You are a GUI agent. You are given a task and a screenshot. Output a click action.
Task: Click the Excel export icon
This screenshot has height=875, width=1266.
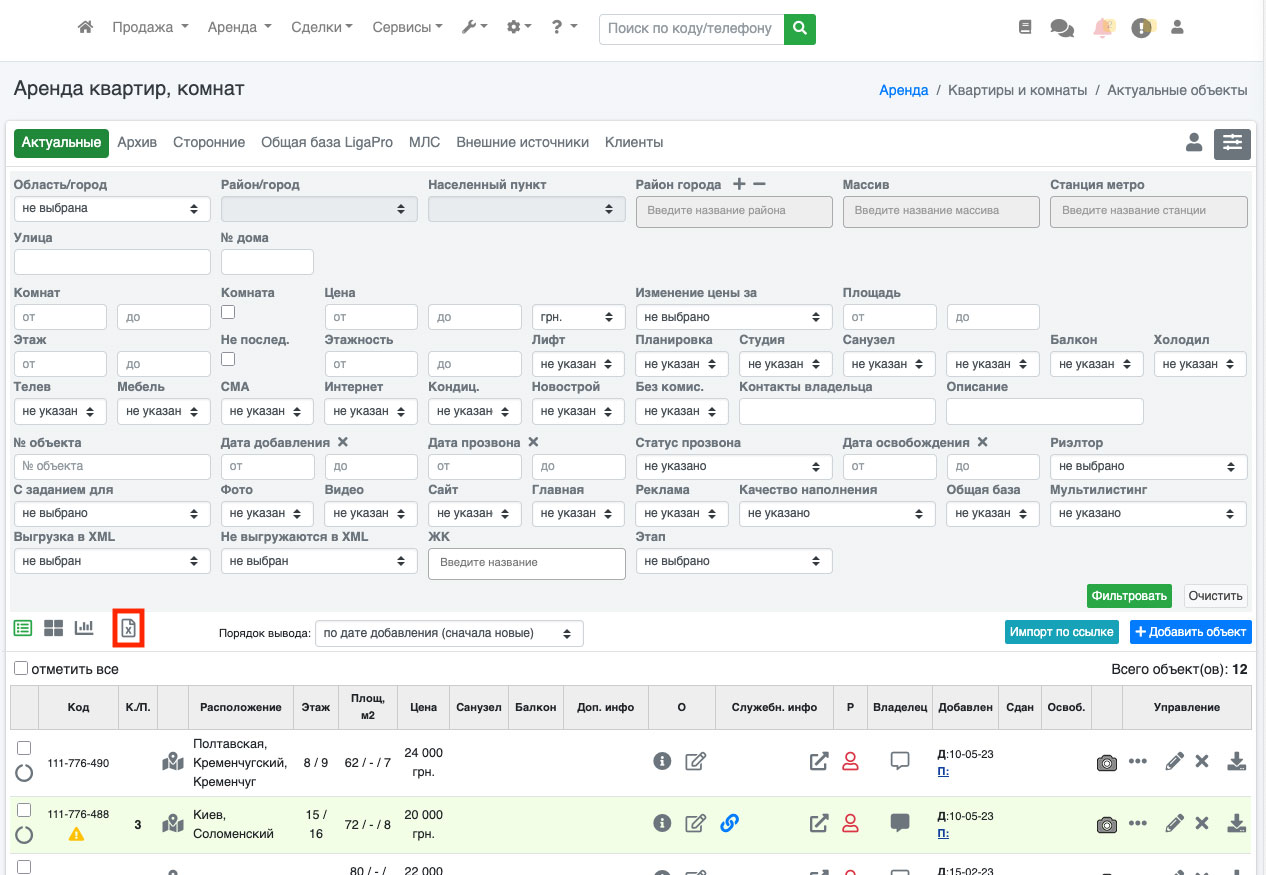(x=128, y=628)
